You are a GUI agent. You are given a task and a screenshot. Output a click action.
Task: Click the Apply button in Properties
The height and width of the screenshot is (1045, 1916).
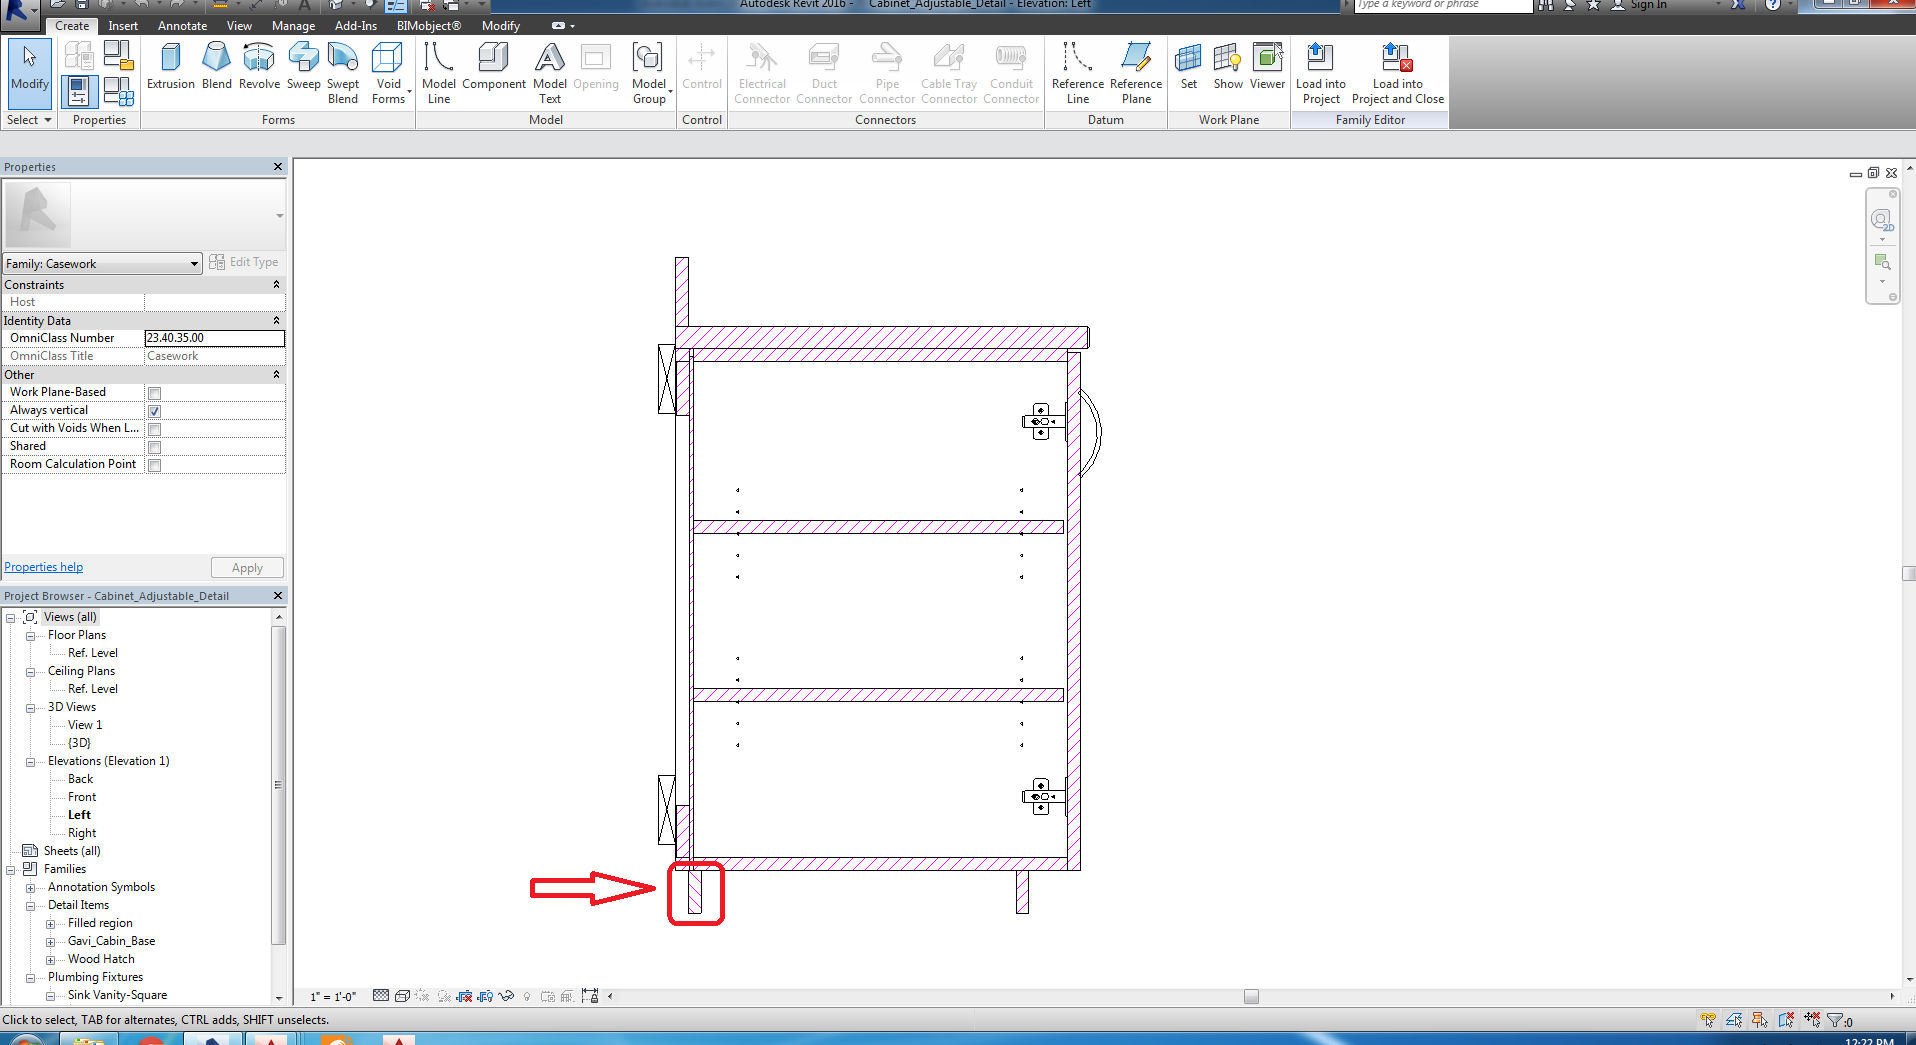pos(247,567)
